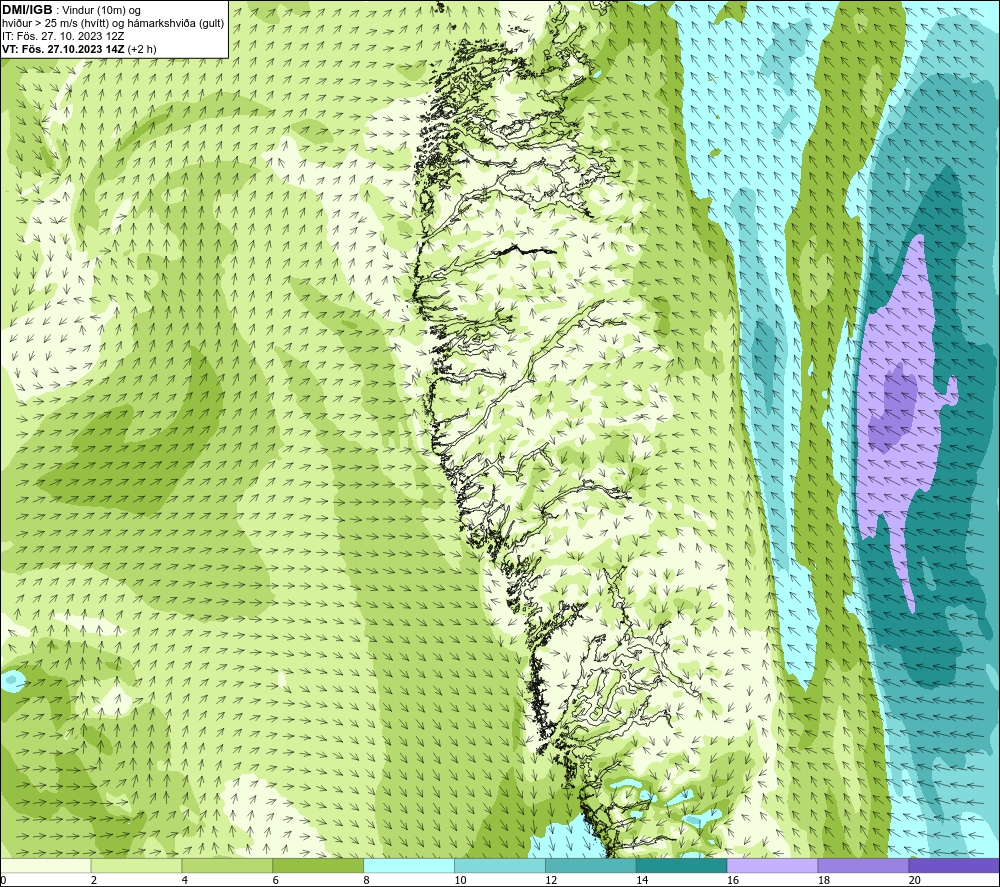Click the '10' scale label
Screen dimensions: 1000x887
(460, 880)
